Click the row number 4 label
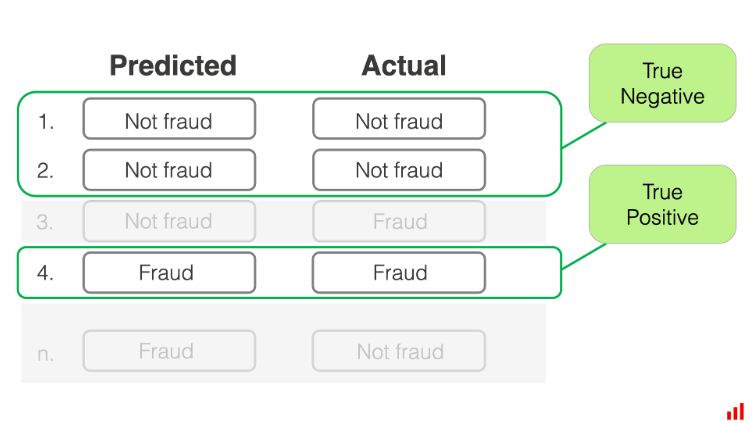 click(46, 273)
